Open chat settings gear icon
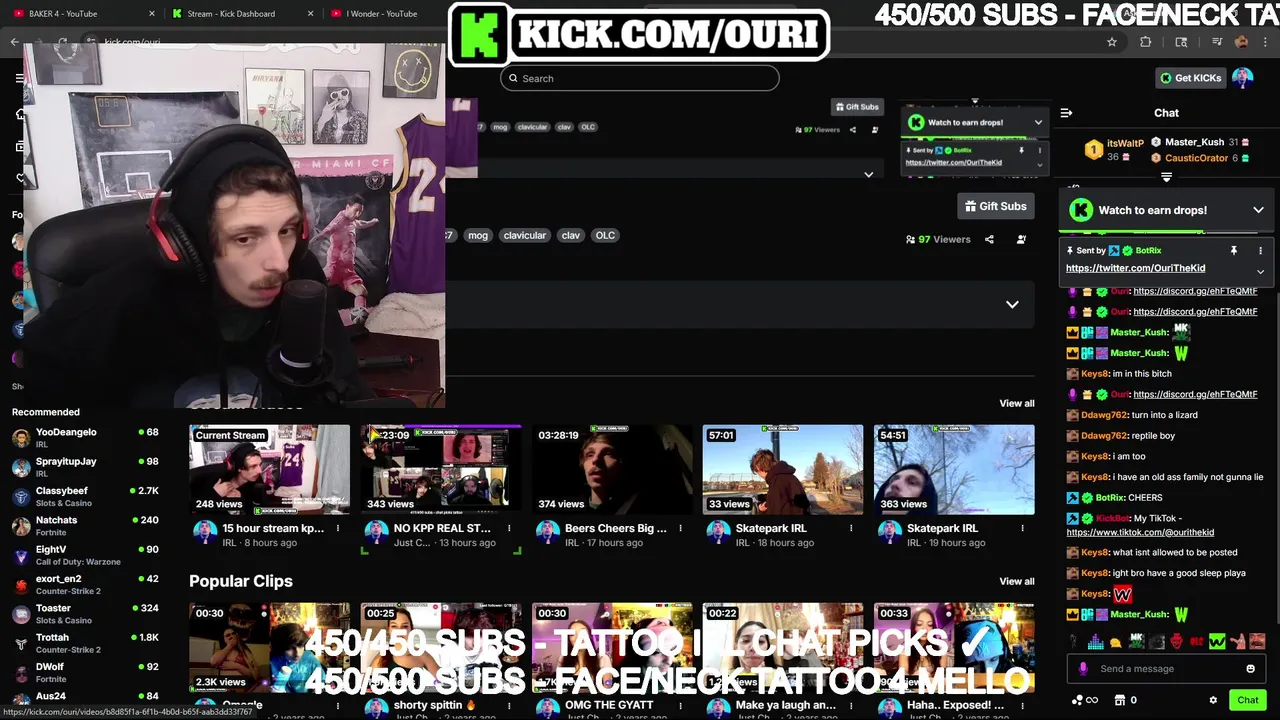 pos(1213,700)
